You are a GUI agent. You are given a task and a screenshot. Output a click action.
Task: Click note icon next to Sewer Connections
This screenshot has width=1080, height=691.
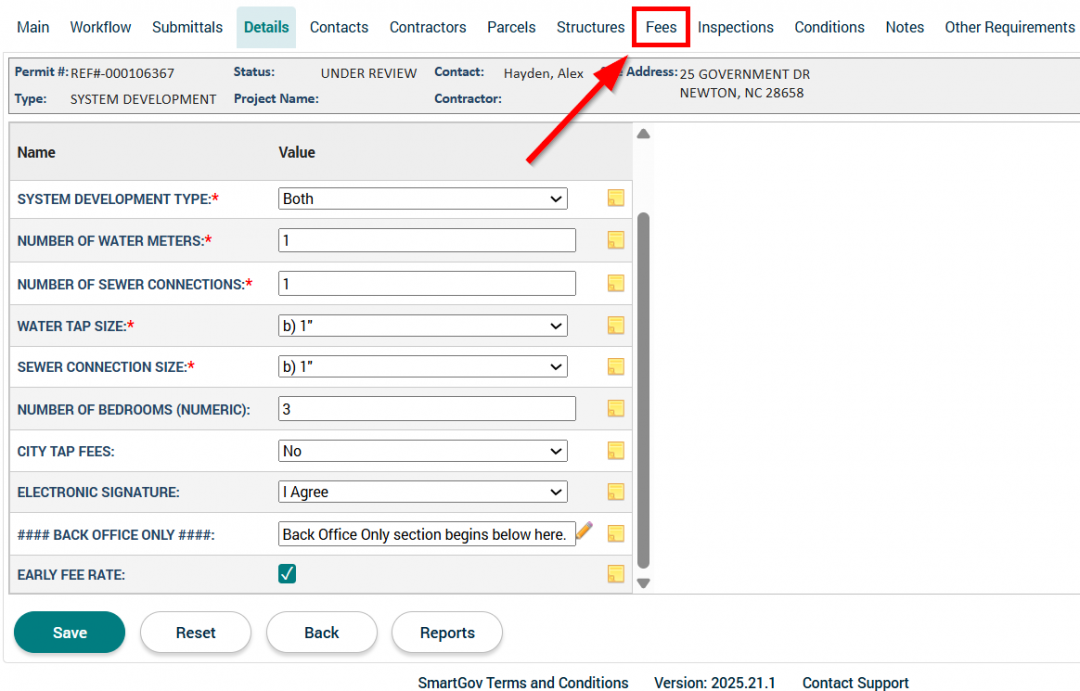(616, 283)
